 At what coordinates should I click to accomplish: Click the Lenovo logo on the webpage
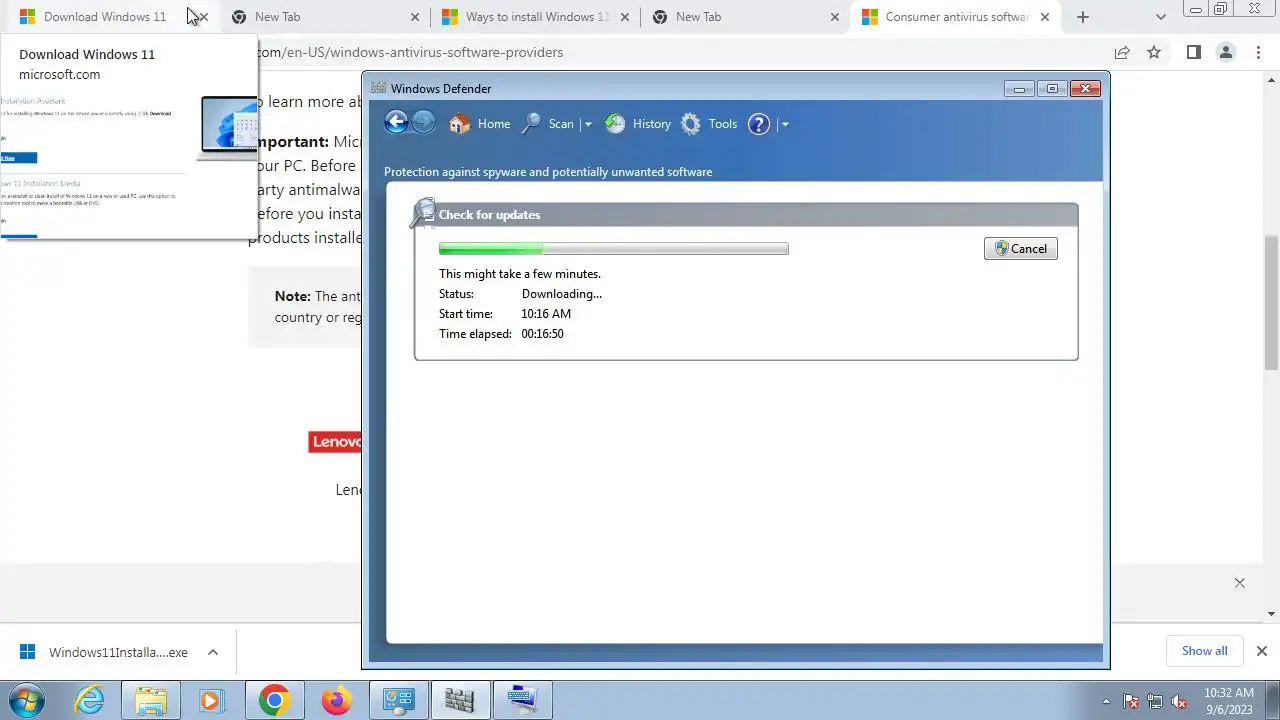(335, 441)
